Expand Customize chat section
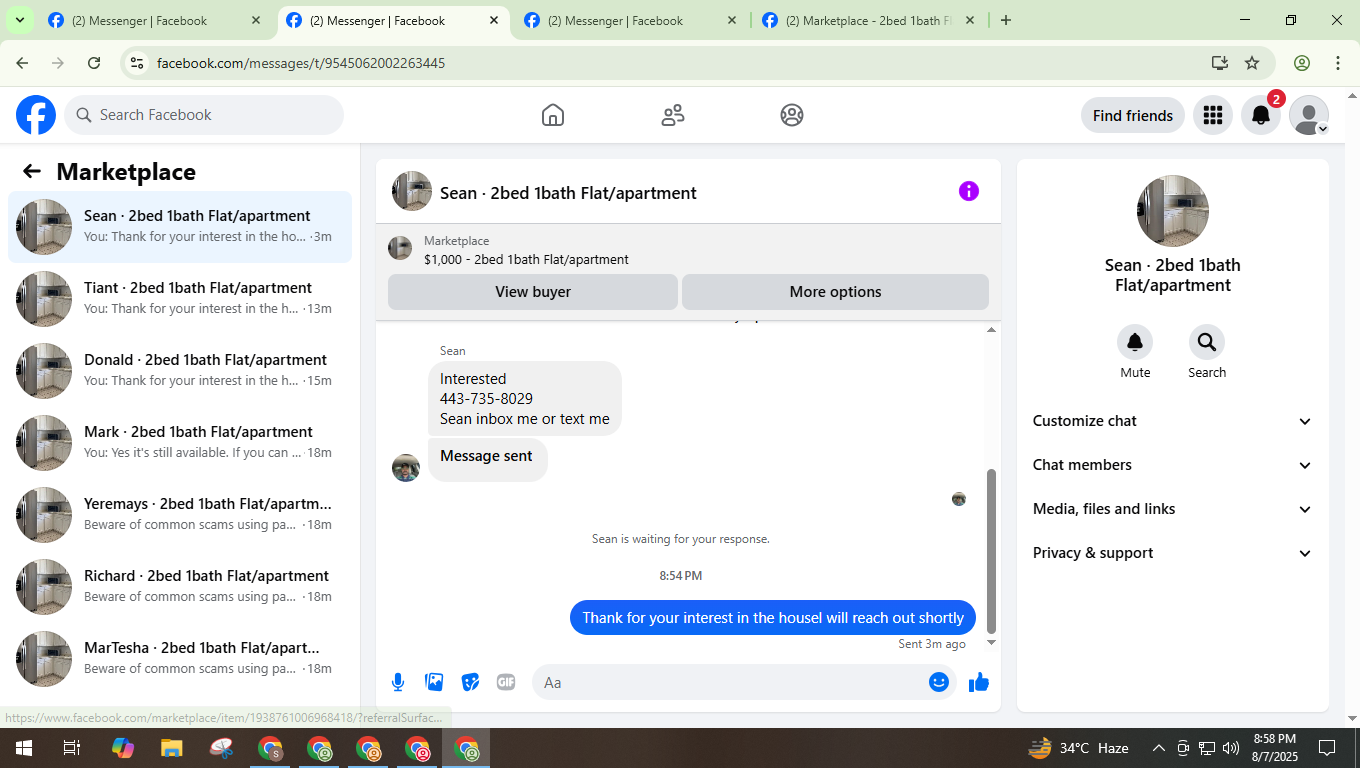This screenshot has width=1360, height=768. tap(1173, 421)
